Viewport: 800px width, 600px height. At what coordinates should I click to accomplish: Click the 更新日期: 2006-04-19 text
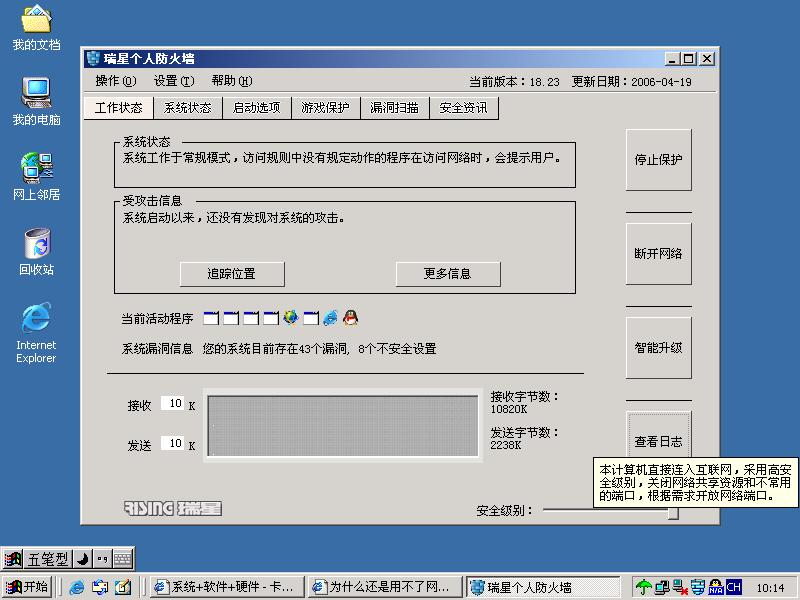click(632, 82)
